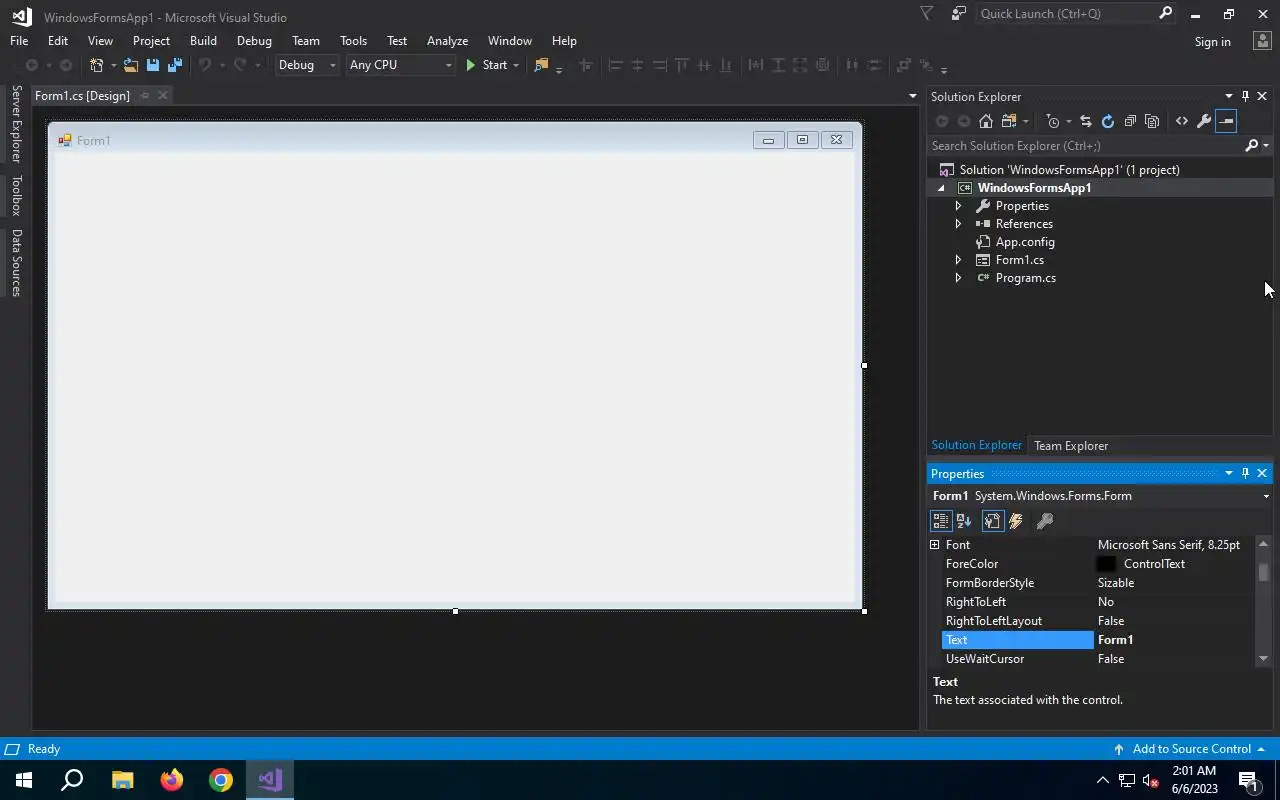Click the pin on Form1.cs [Design] tab

(x=145, y=95)
